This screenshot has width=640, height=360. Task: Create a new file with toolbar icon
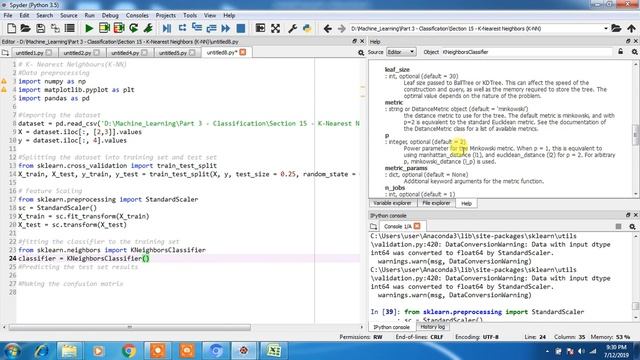click(x=11, y=28)
